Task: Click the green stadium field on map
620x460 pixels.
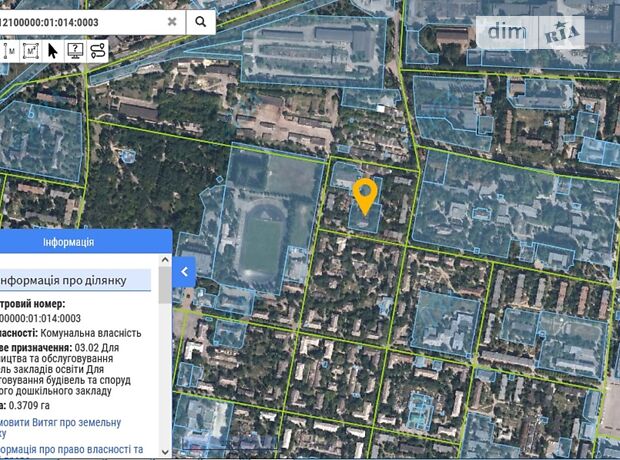Action: [261, 245]
